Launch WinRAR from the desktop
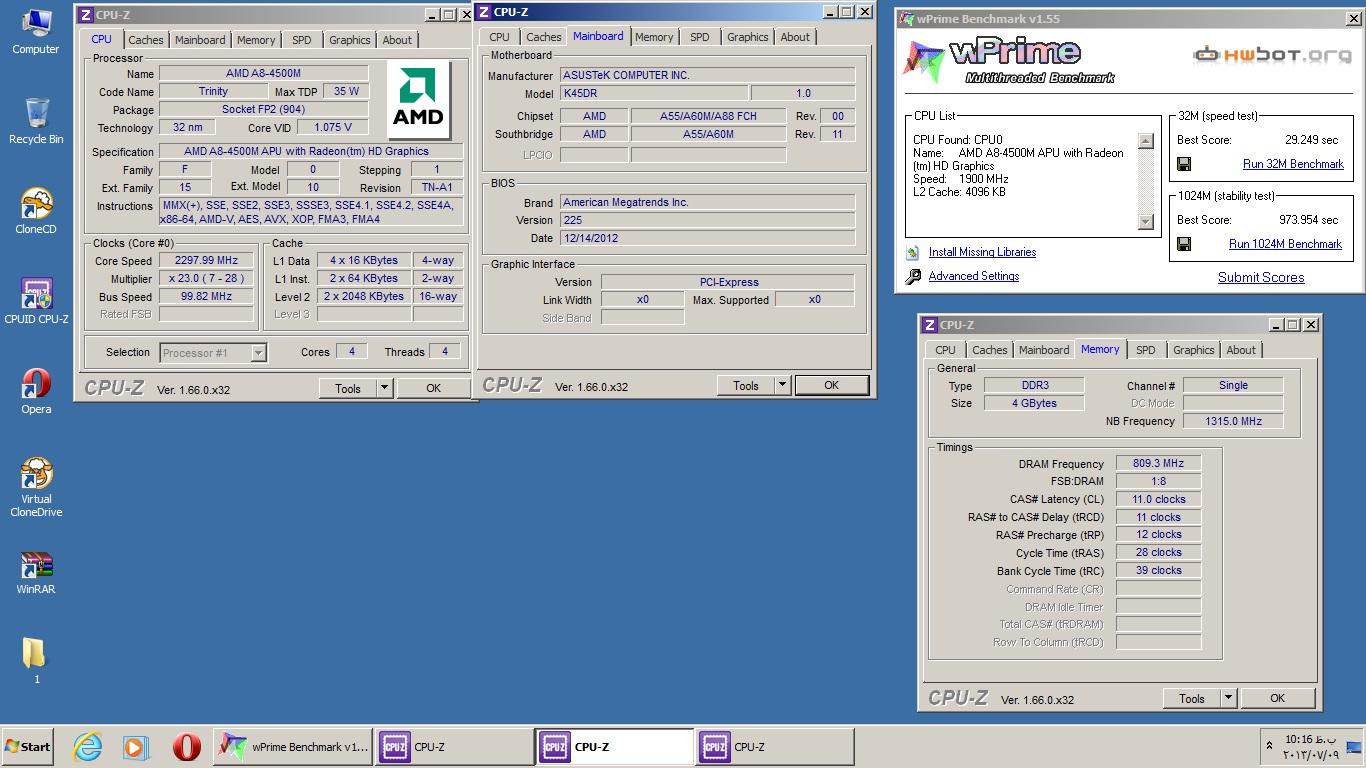 tap(36, 573)
